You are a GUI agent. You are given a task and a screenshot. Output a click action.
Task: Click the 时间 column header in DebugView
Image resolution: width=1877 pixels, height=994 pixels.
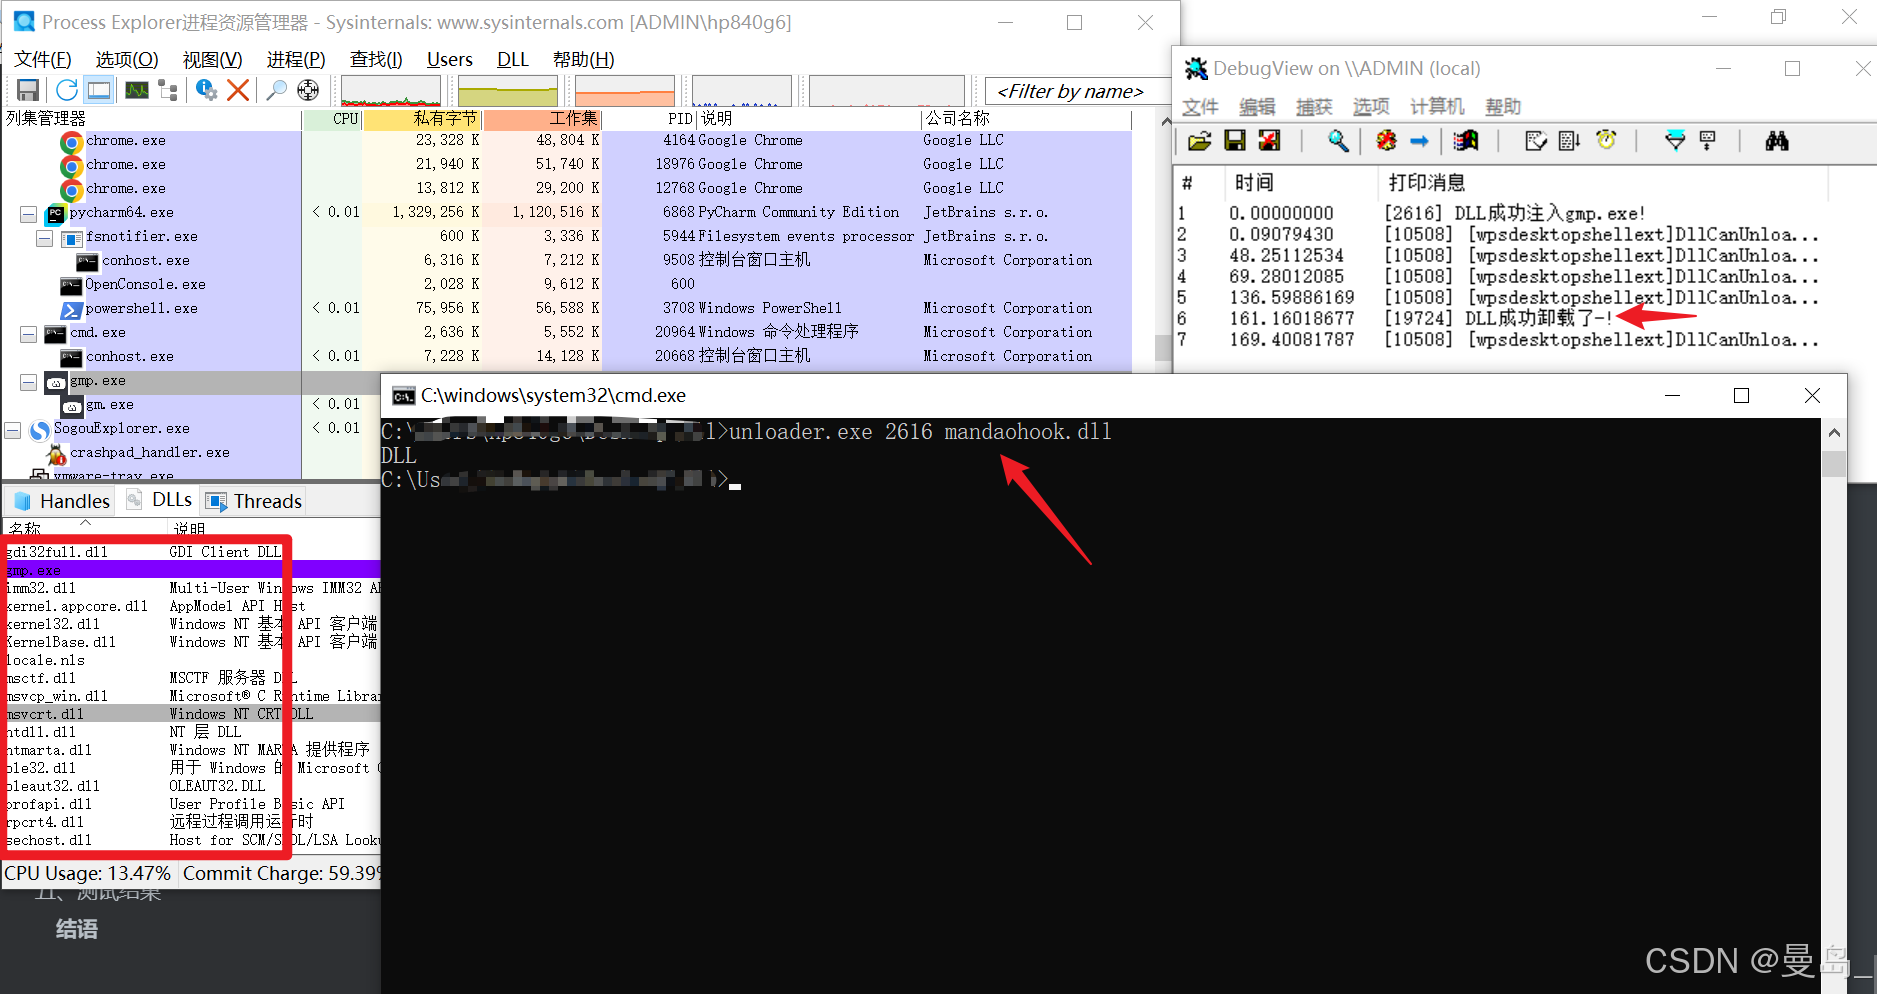coord(1300,182)
